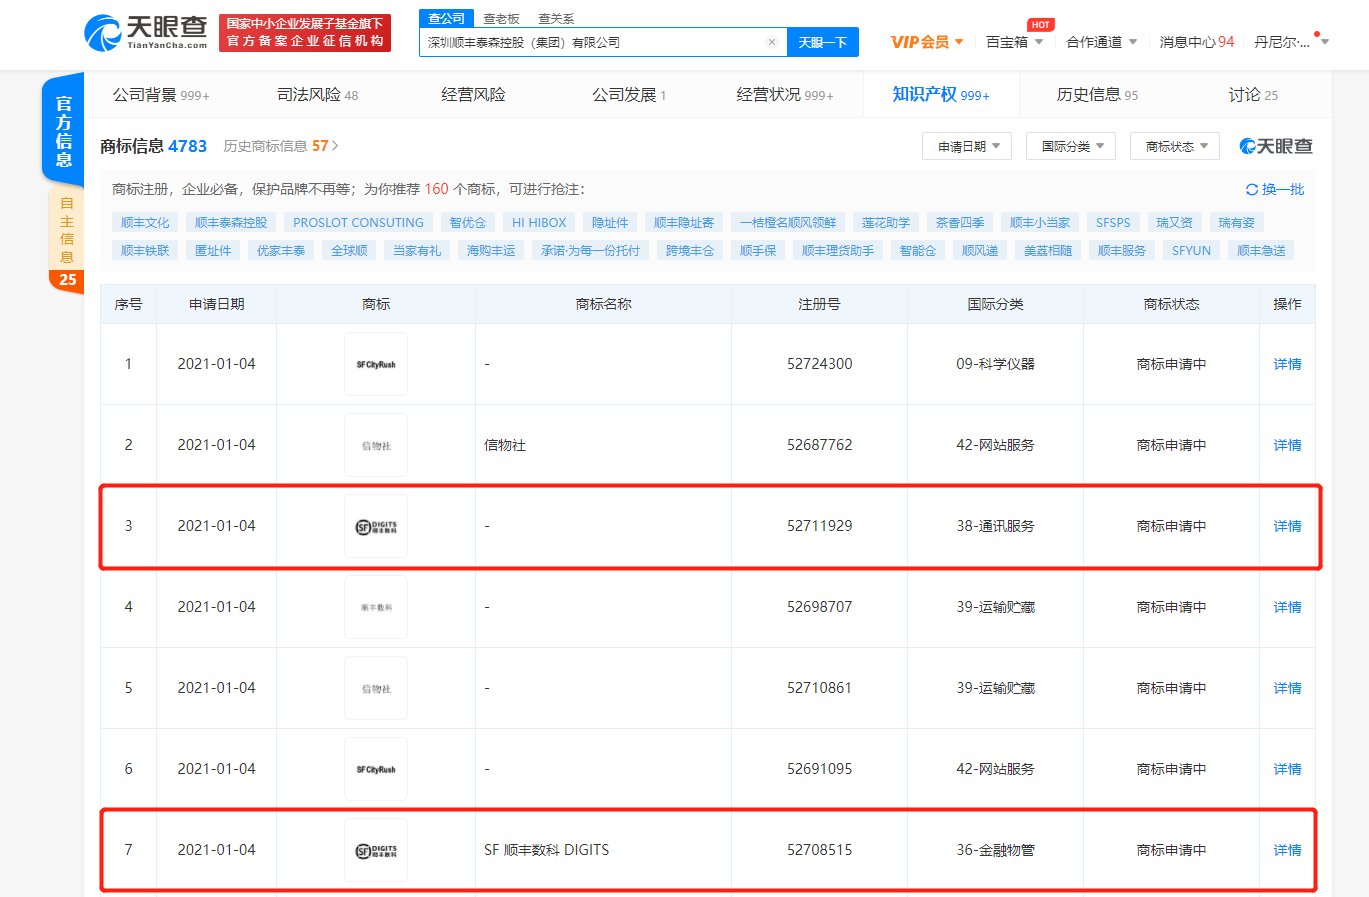Select the 知识产权 tab
Screen dimensions: 1369x897
pos(941,95)
